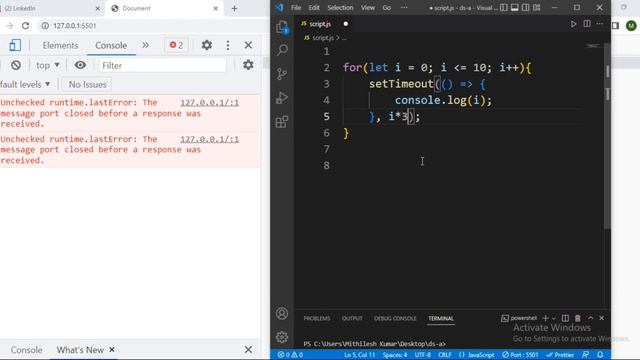Close the What's New drawer tab

[x=112, y=350]
